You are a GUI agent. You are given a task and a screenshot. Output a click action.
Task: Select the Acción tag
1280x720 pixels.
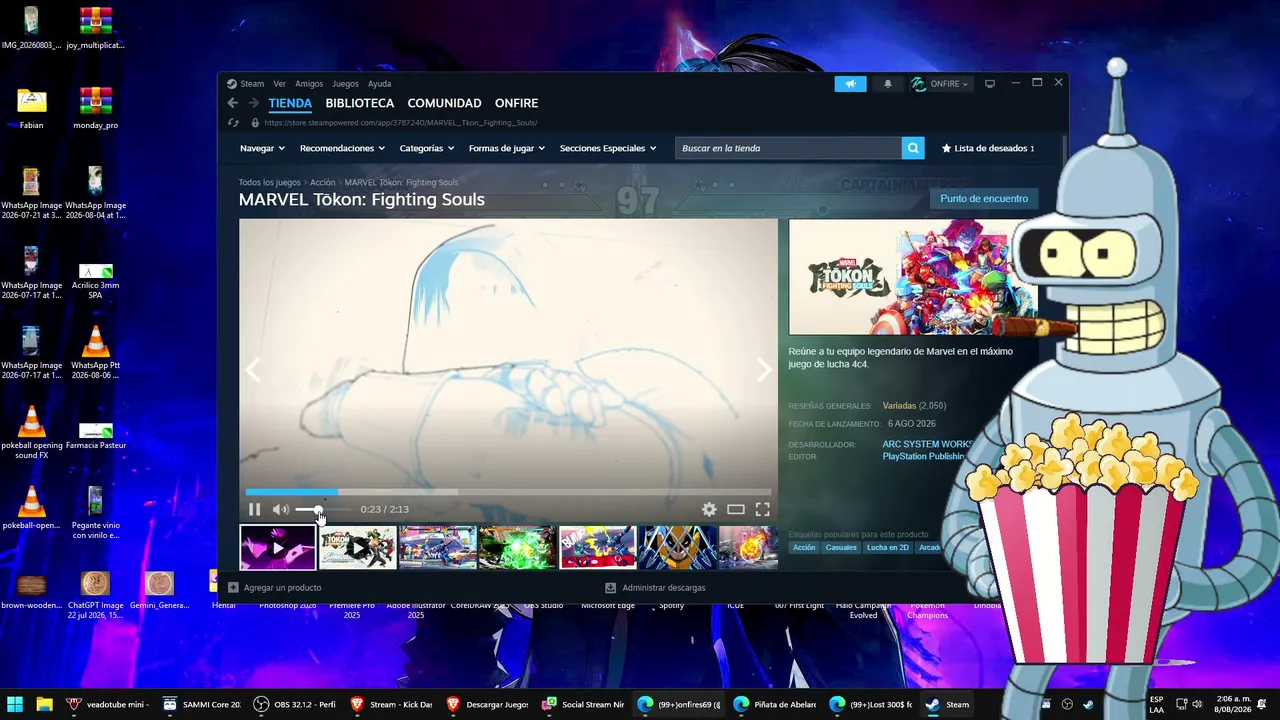[x=804, y=548]
